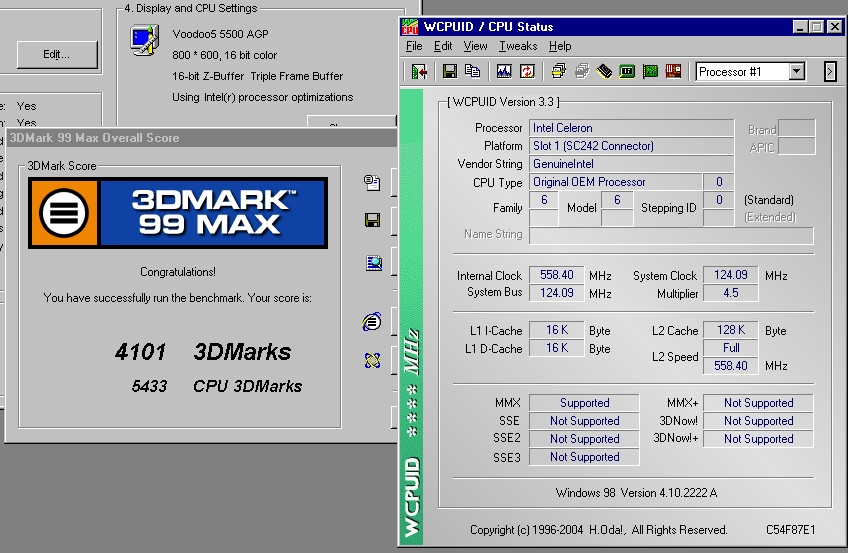Image resolution: width=848 pixels, height=553 pixels.
Task: Click the floppy disk save icon in WCPUID toolbar
Action: click(449, 71)
